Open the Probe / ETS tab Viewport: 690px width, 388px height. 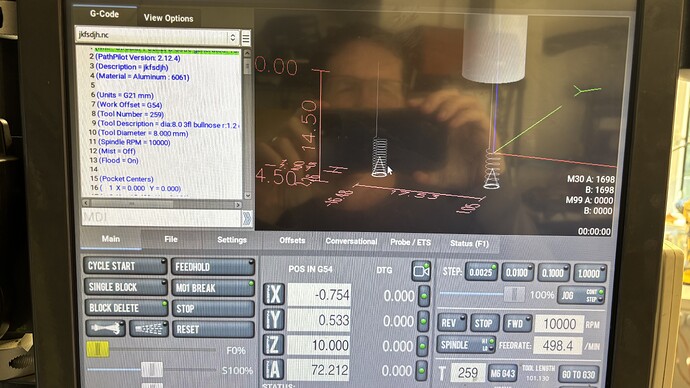411,242
